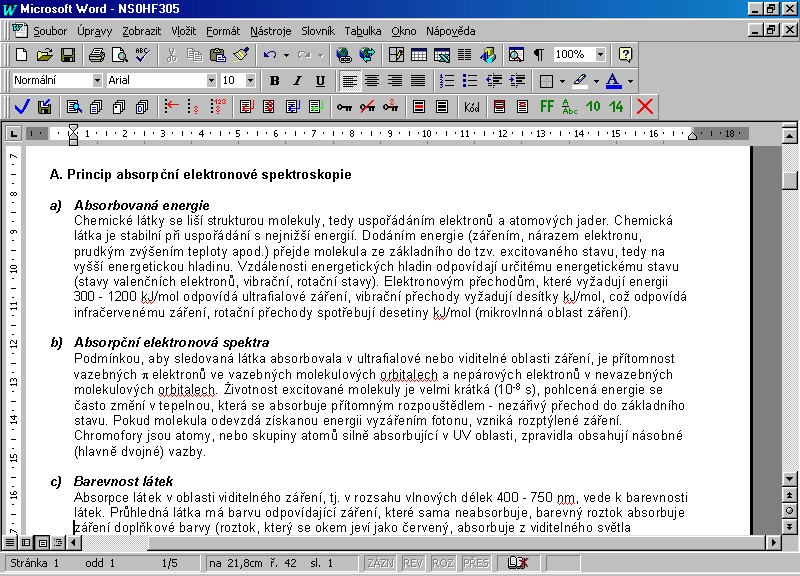Image resolution: width=800 pixels, height=576 pixels.
Task: Toggle show paragraph marks (¶)
Action: (x=539, y=54)
